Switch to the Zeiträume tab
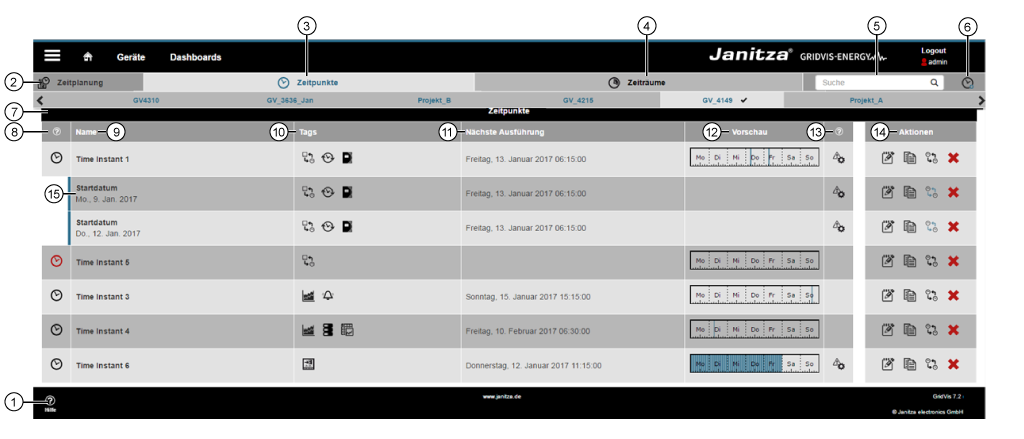1024x439 pixels. pyautogui.click(x=638, y=83)
